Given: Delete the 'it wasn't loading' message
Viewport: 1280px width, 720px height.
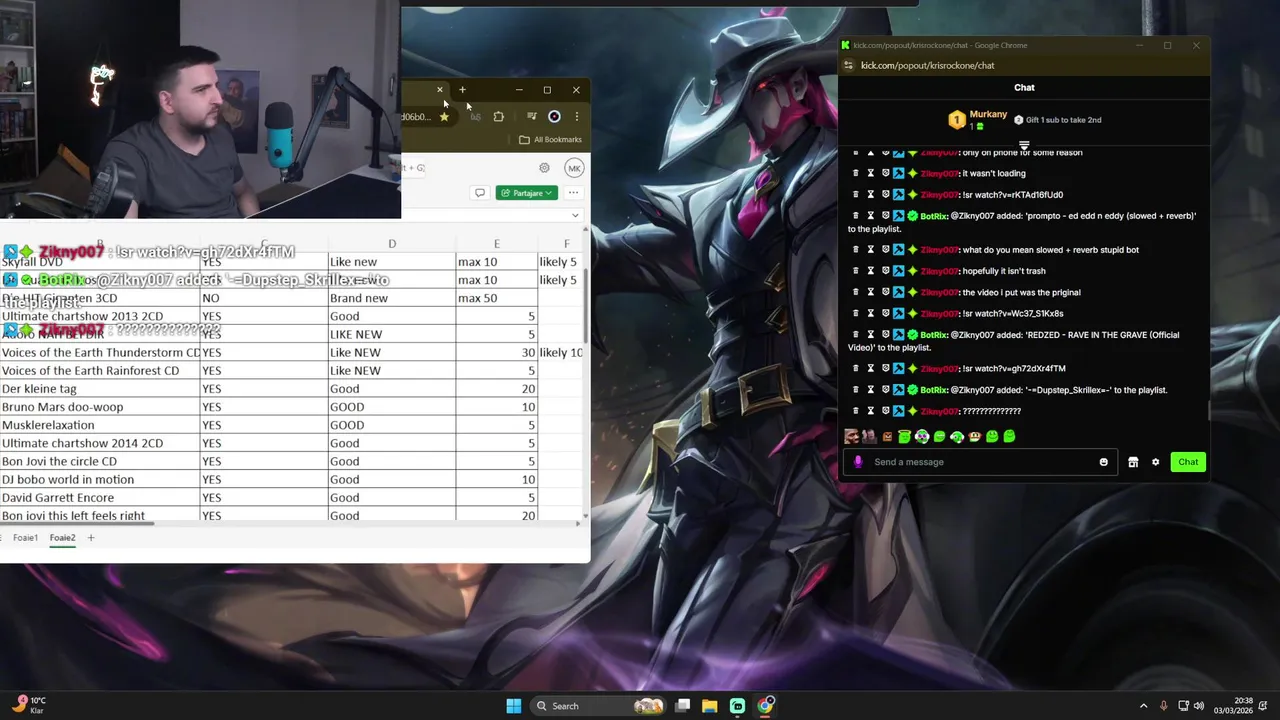Looking at the screenshot, I should pyautogui.click(x=855, y=174).
